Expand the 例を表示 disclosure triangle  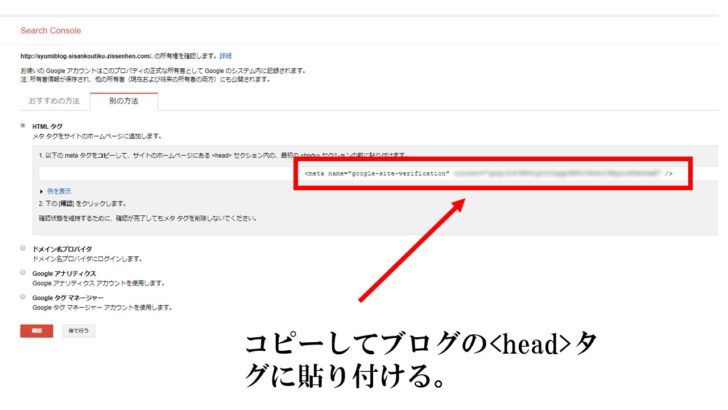42,191
